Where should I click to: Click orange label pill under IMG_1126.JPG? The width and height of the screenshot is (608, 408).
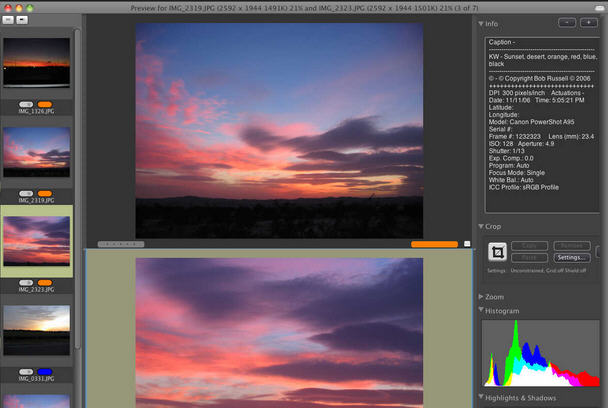(45, 104)
